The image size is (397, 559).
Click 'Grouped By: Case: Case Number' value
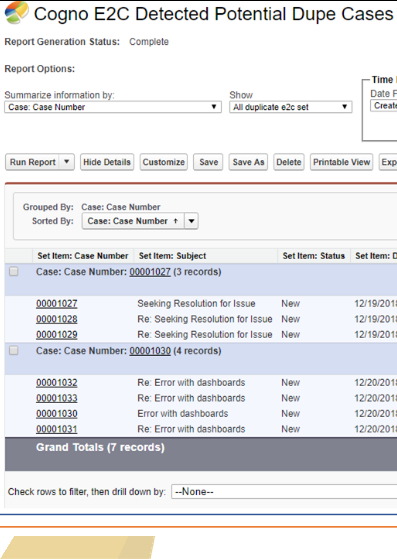coord(121,207)
